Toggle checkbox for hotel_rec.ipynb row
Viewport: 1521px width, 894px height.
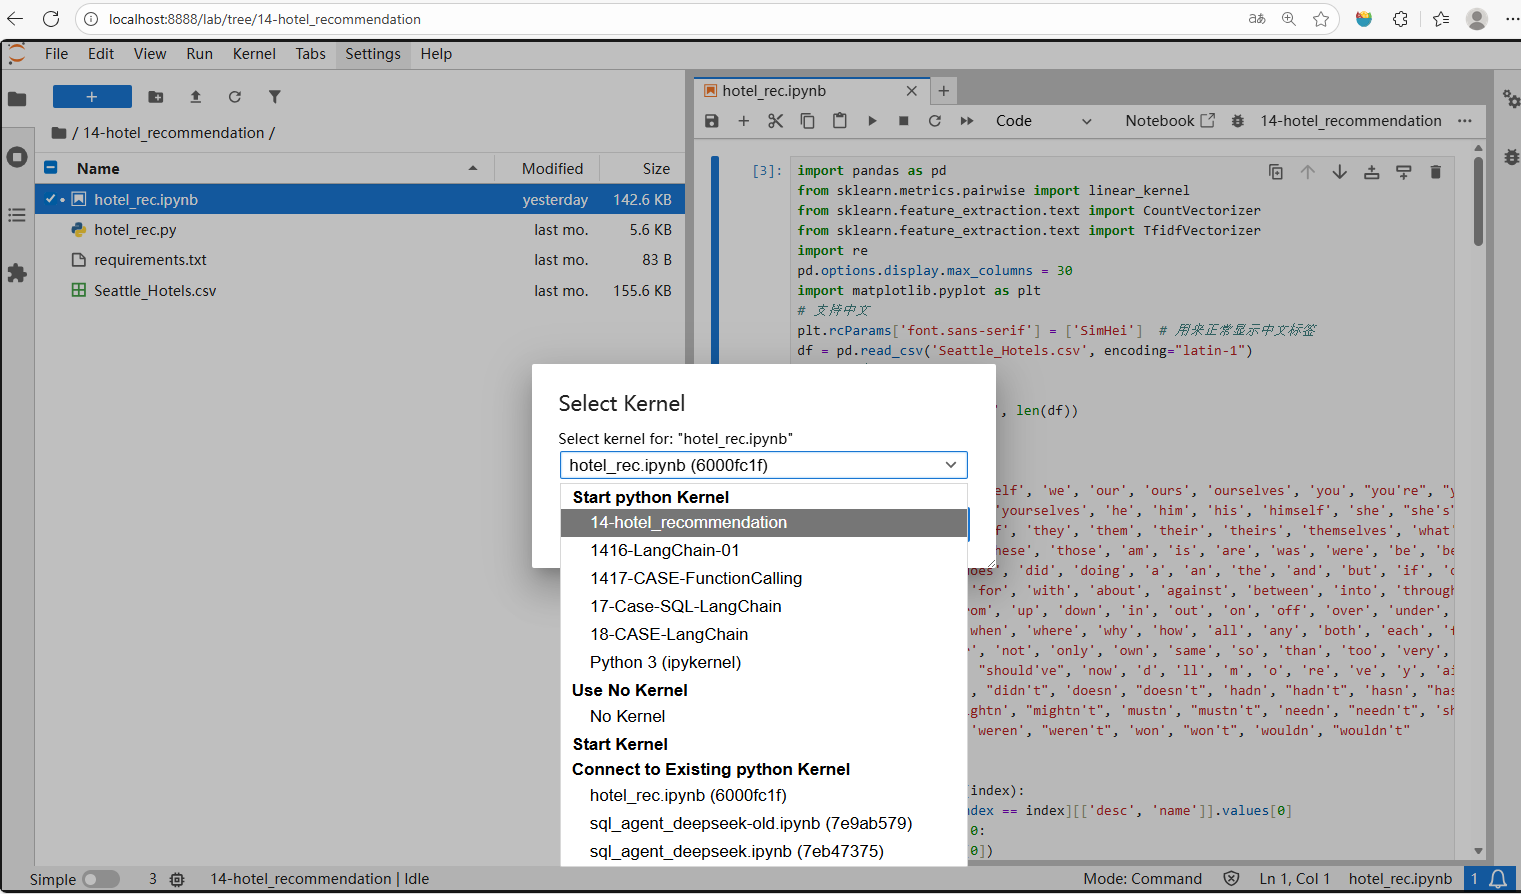point(51,199)
